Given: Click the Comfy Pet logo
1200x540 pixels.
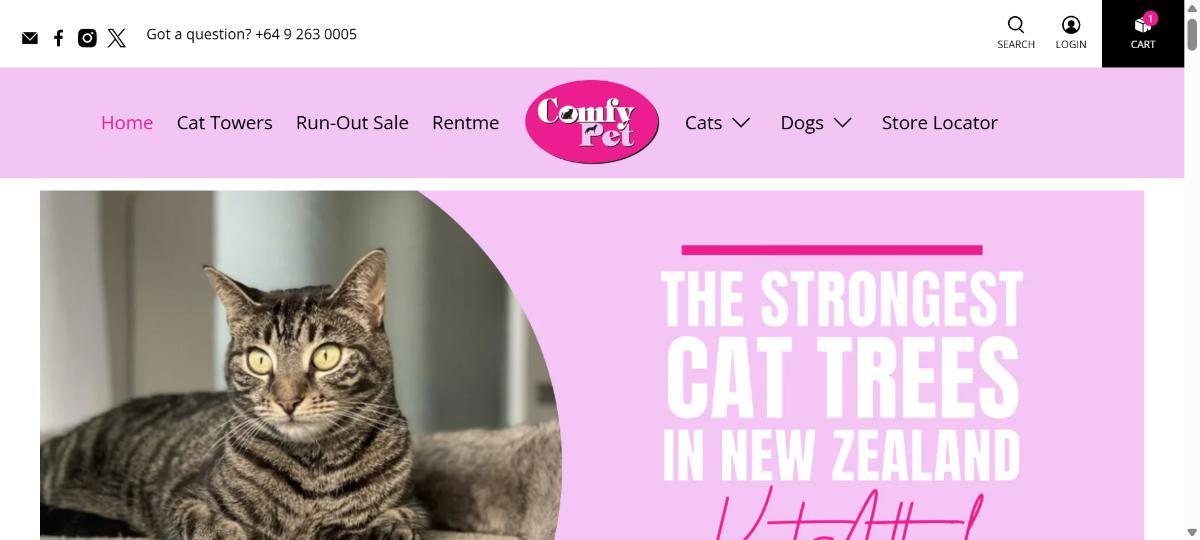Looking at the screenshot, I should (x=592, y=122).
